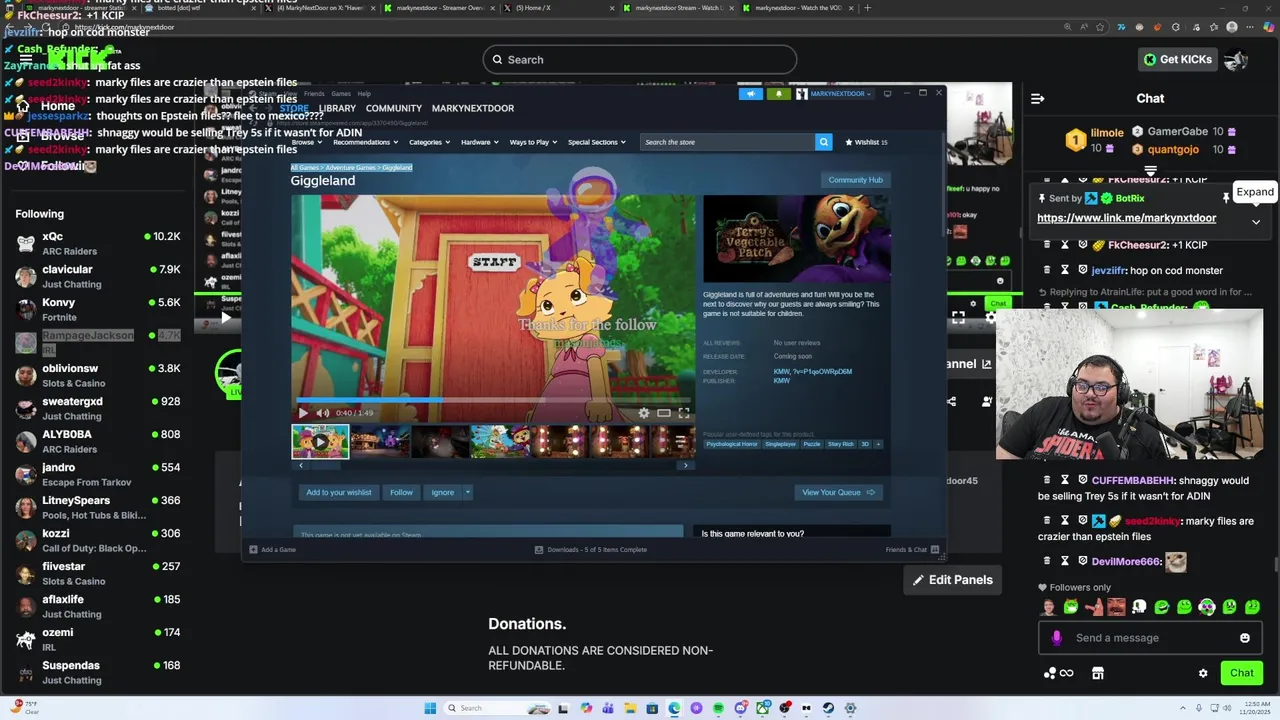Toggle theater mode on the trailer

[x=664, y=413]
